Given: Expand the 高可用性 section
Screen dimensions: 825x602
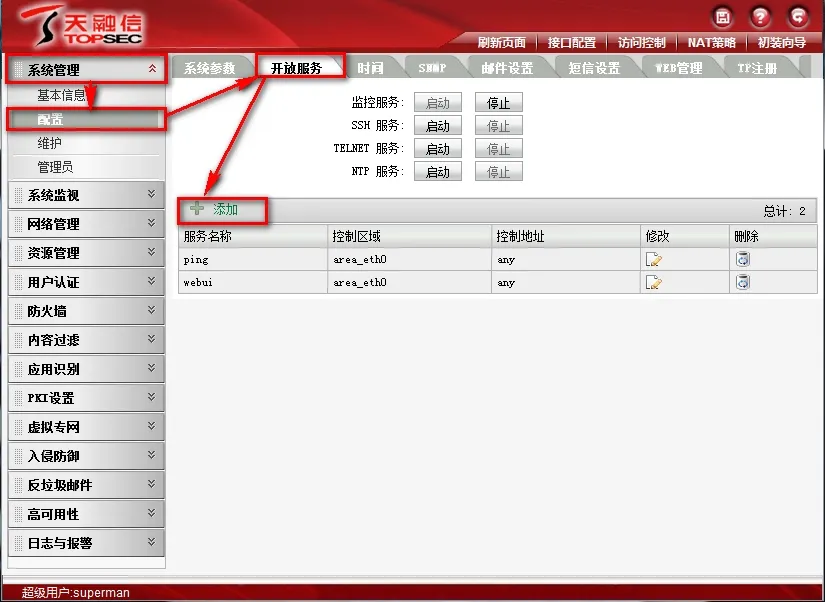Looking at the screenshot, I should pos(86,514).
